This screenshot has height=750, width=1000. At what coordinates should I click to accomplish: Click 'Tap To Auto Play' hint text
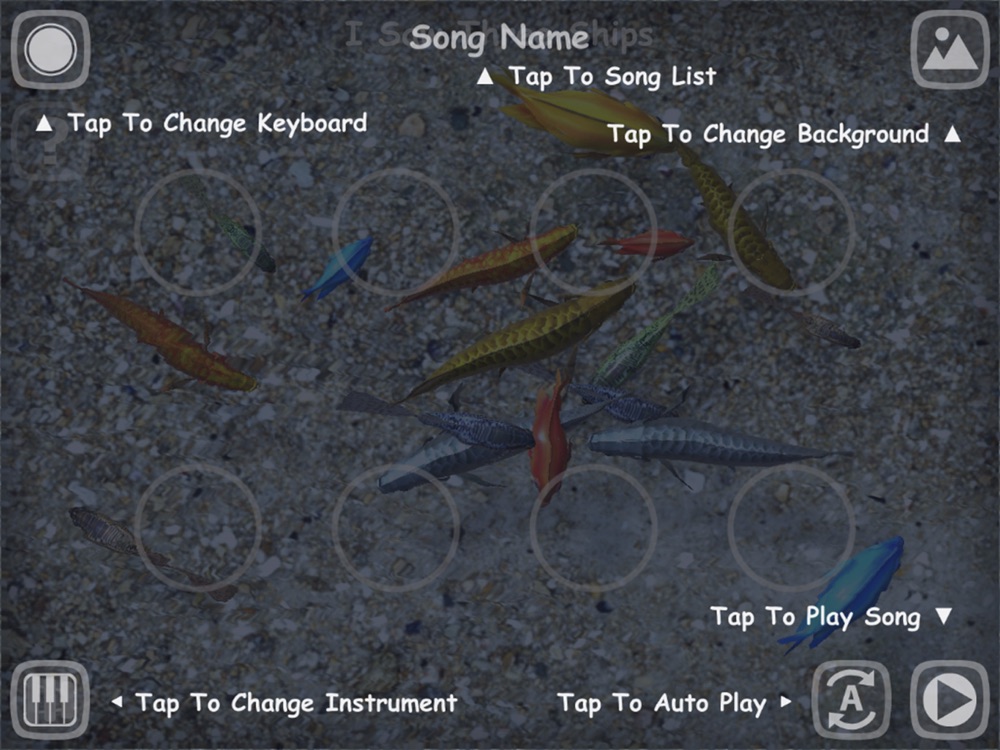[662, 703]
